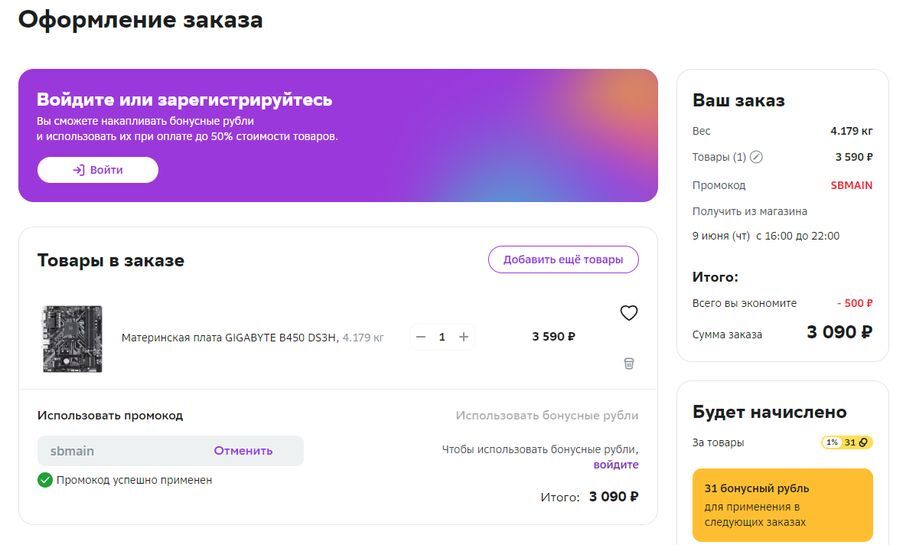This screenshot has width=903, height=545.
Task: Delete the item using trash icon
Action: click(628, 363)
